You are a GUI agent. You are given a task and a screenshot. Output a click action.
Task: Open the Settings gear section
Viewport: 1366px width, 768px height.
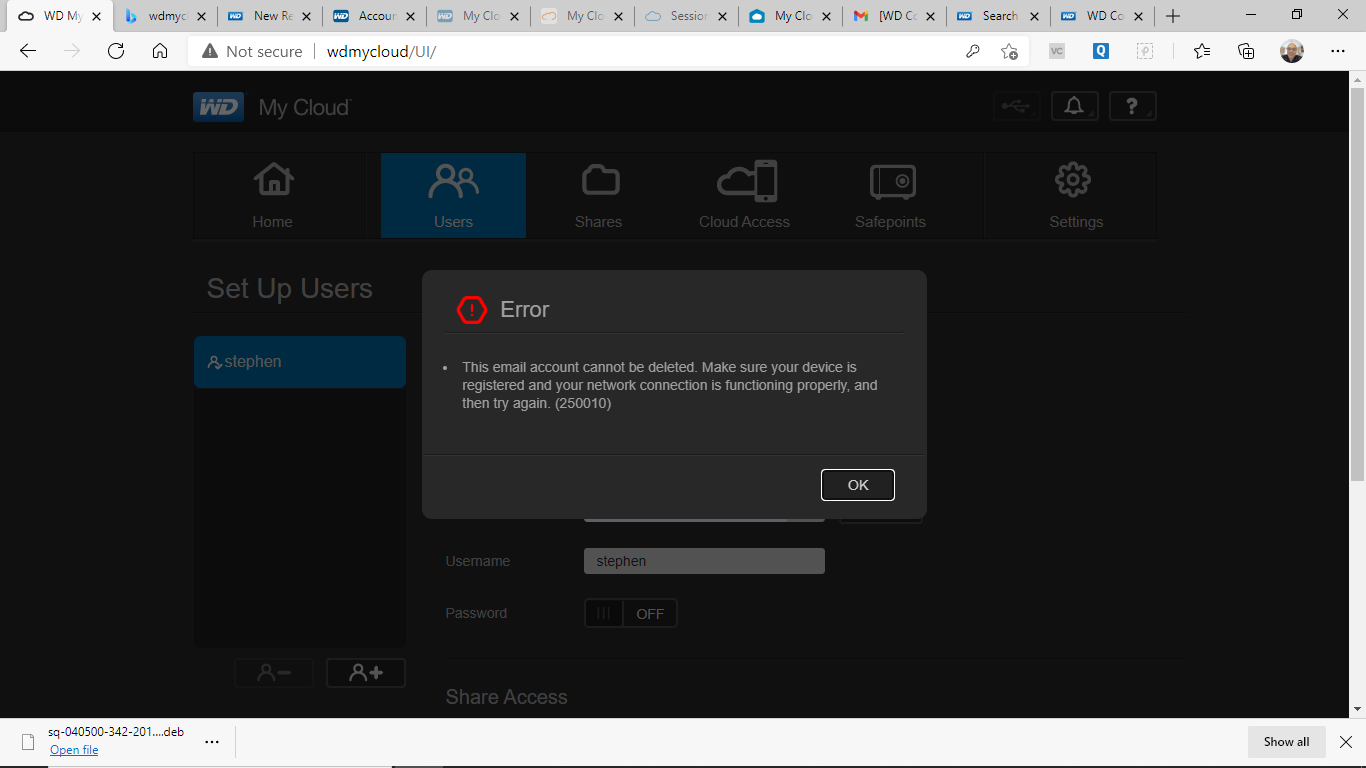[x=1076, y=196]
